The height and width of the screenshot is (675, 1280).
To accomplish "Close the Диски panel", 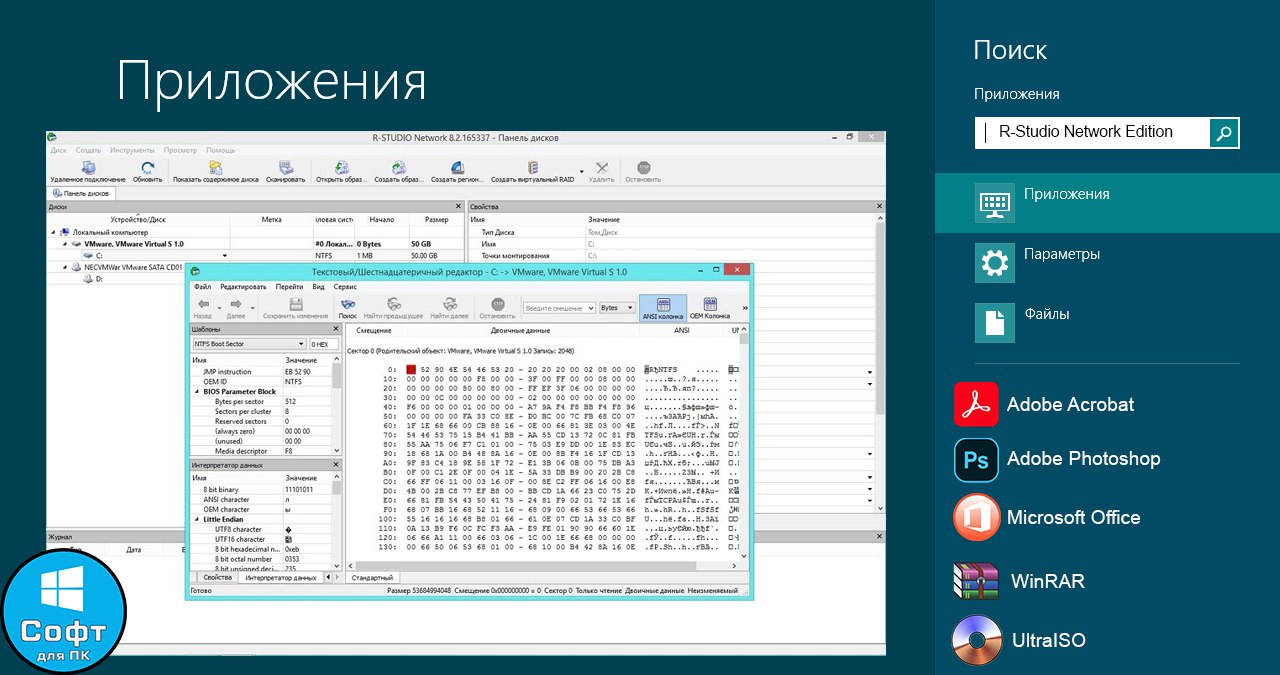I will pos(460,207).
